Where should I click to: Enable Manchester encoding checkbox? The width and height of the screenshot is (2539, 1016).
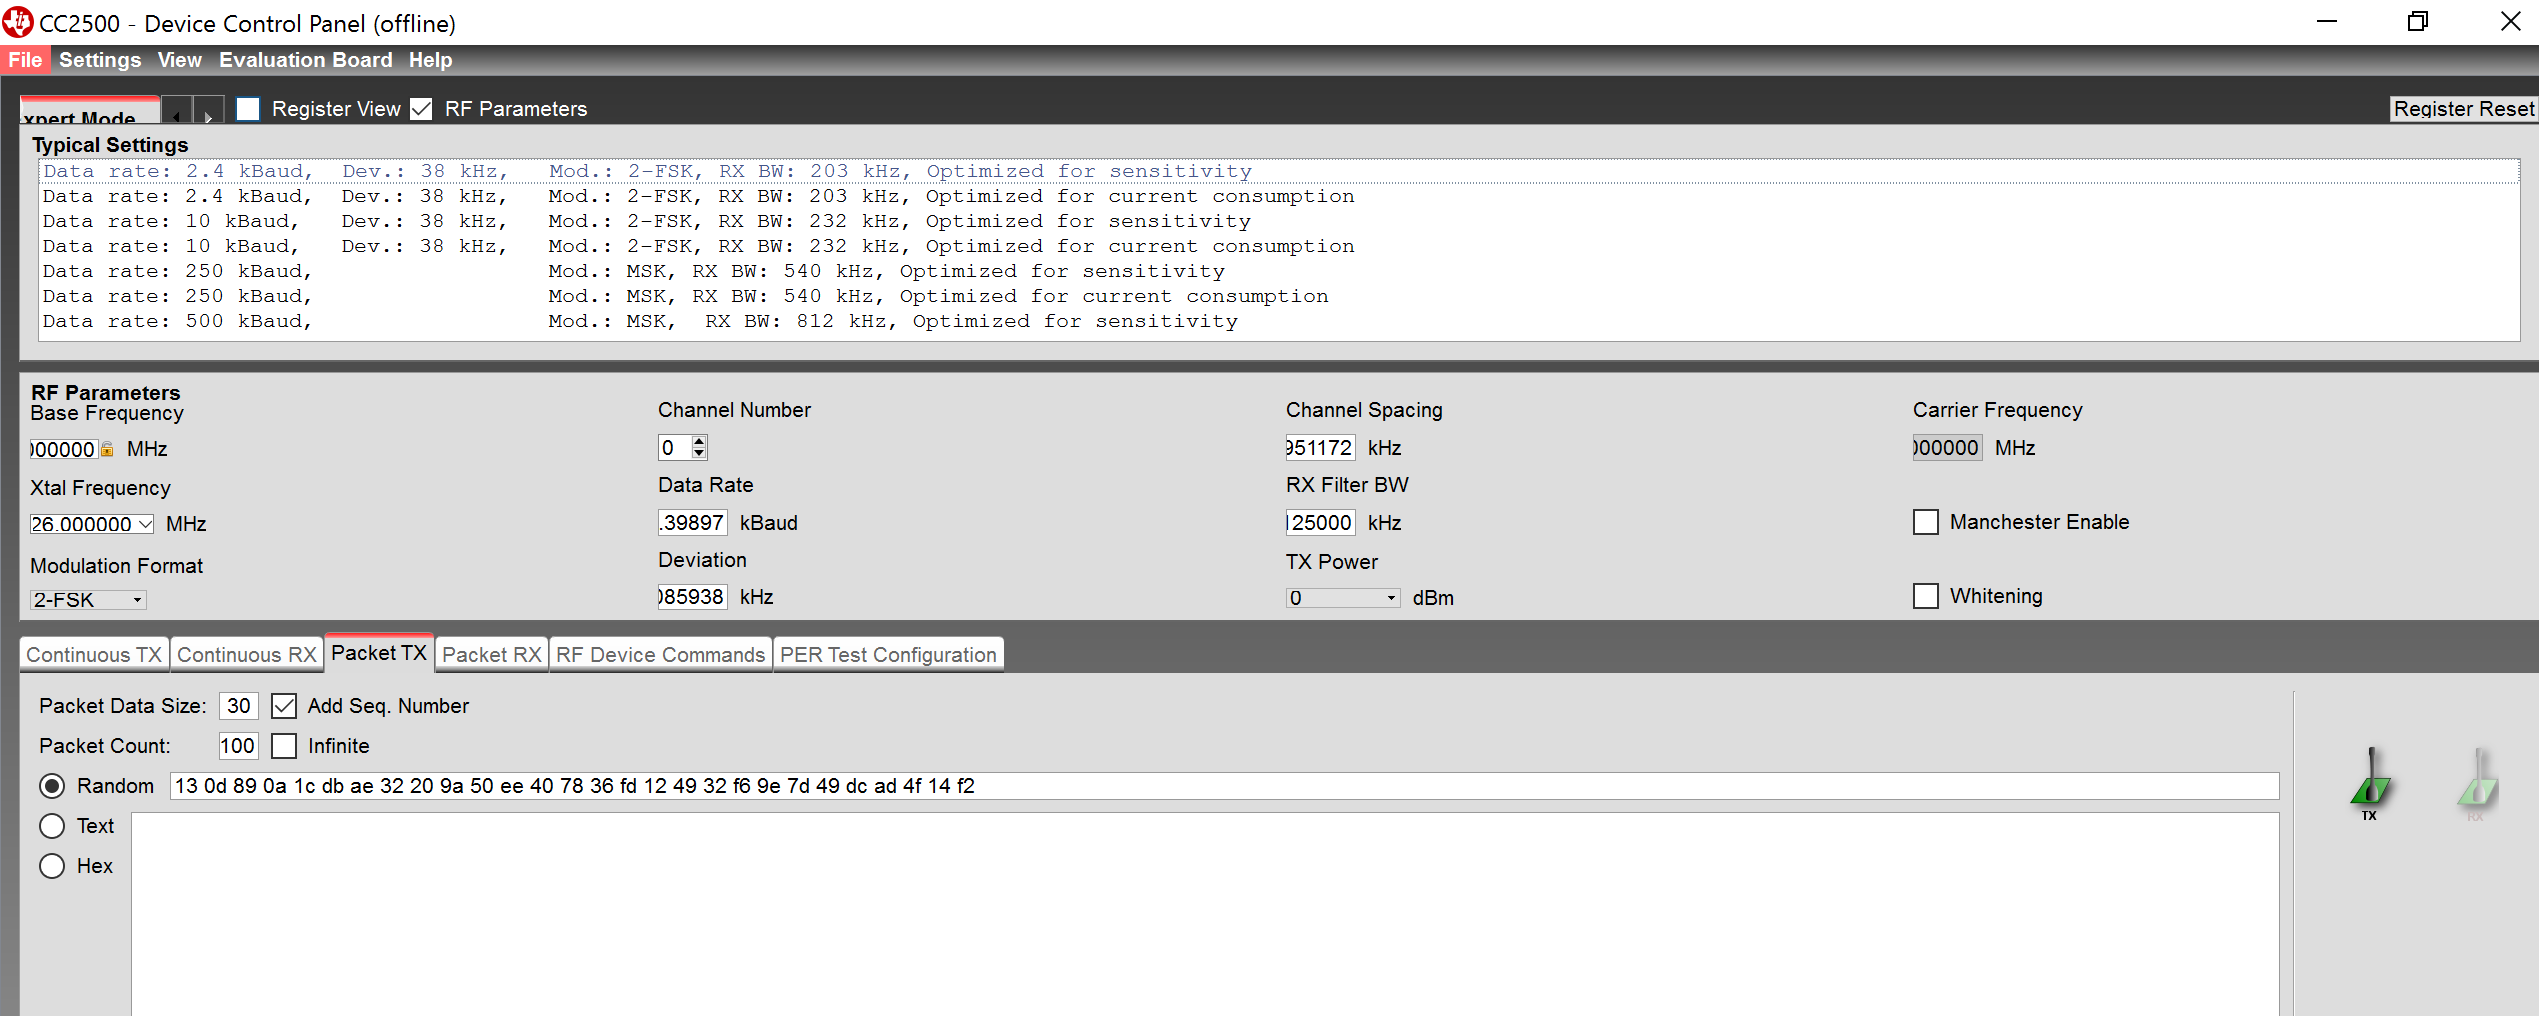coord(1925,522)
